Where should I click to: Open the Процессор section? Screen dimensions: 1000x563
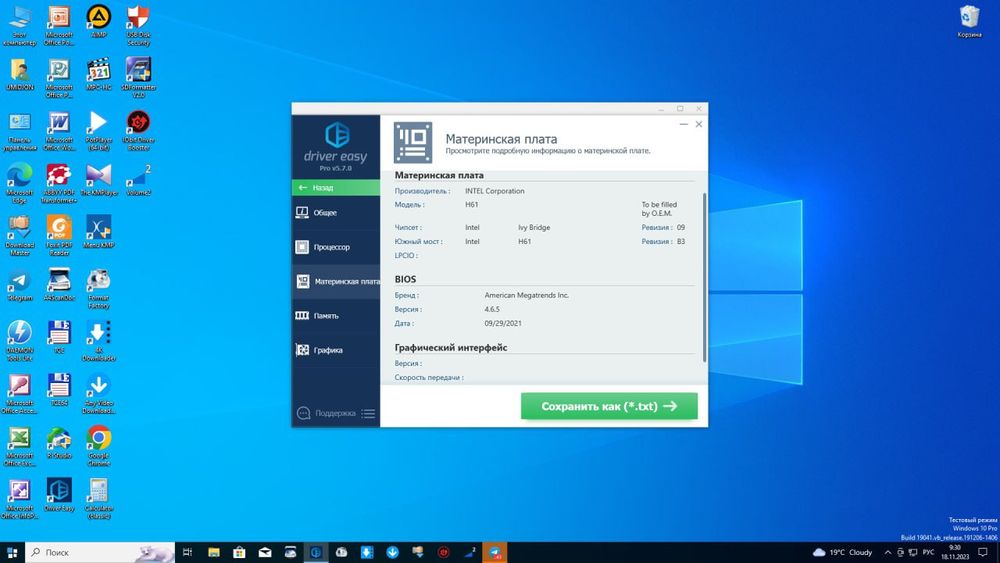[x=335, y=247]
